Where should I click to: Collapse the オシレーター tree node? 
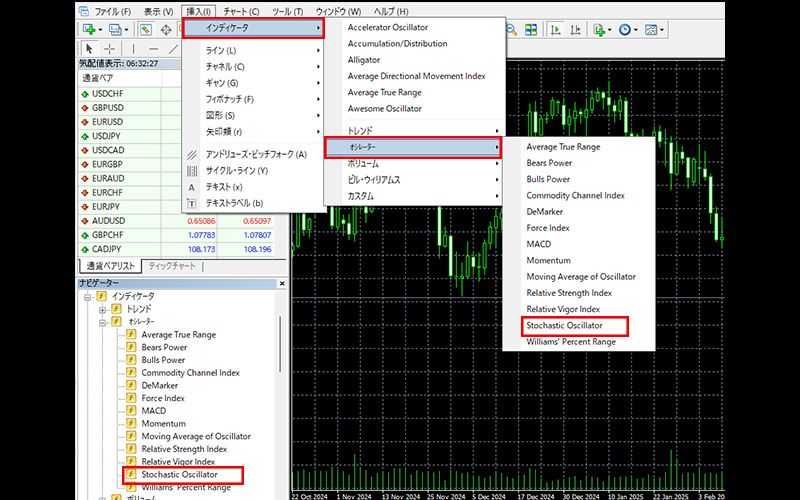103,322
